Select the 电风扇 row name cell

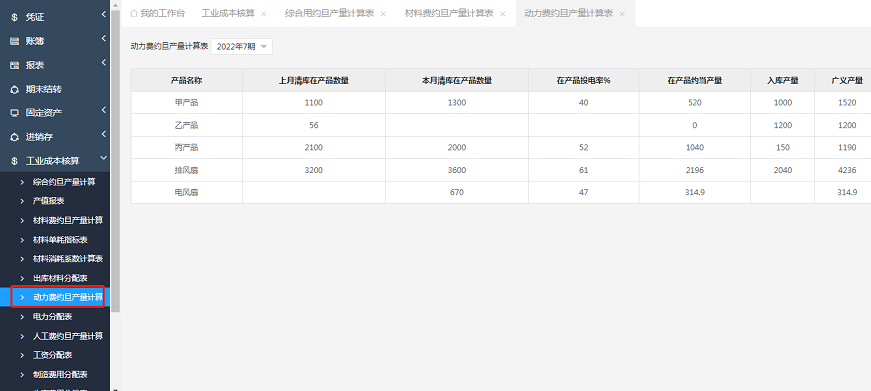pyautogui.click(x=186, y=193)
